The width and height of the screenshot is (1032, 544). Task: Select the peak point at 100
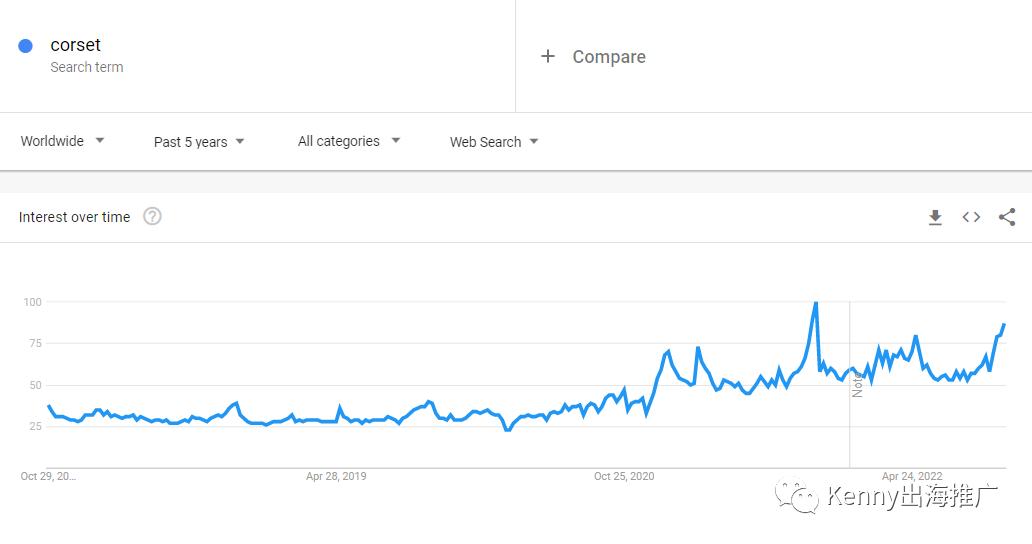pyautogui.click(x=816, y=303)
